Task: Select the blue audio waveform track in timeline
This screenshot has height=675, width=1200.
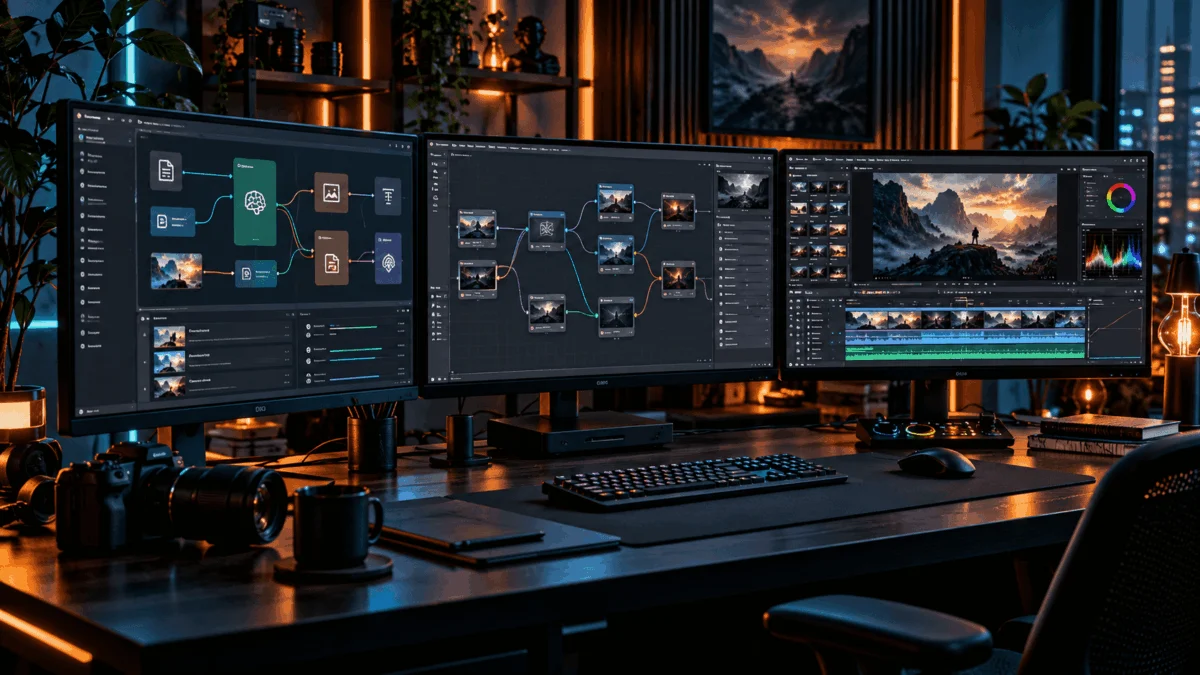Action: (965, 337)
